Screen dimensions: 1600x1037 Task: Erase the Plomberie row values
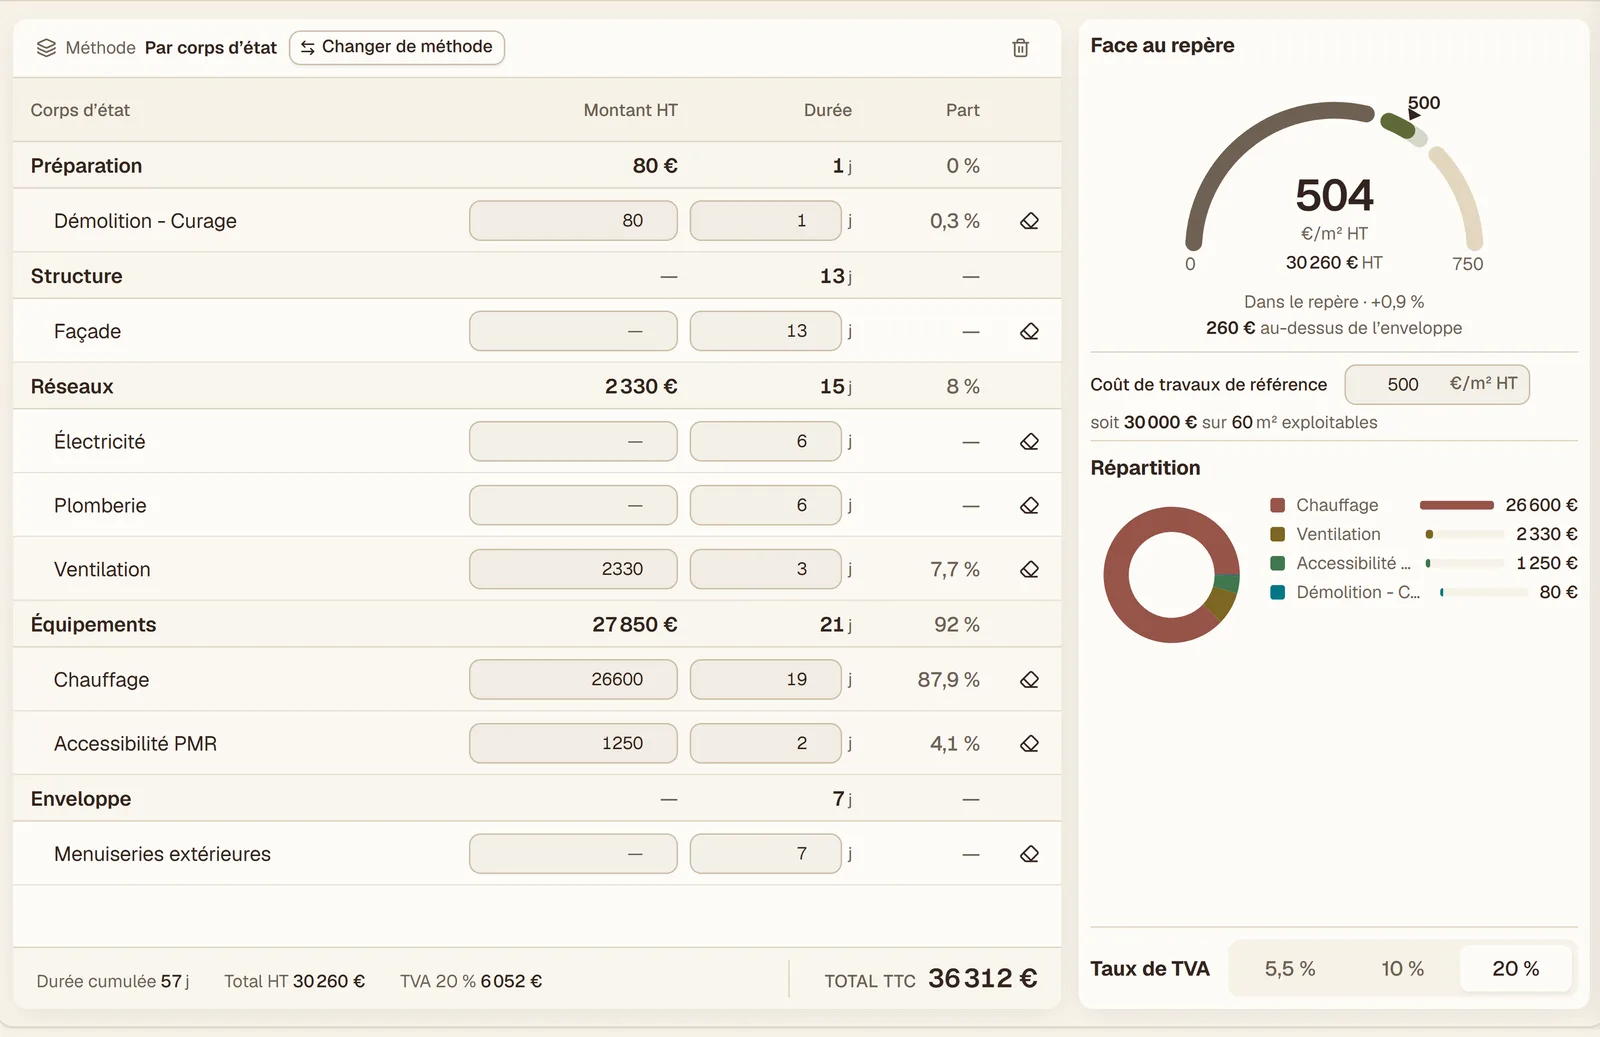[1029, 505]
